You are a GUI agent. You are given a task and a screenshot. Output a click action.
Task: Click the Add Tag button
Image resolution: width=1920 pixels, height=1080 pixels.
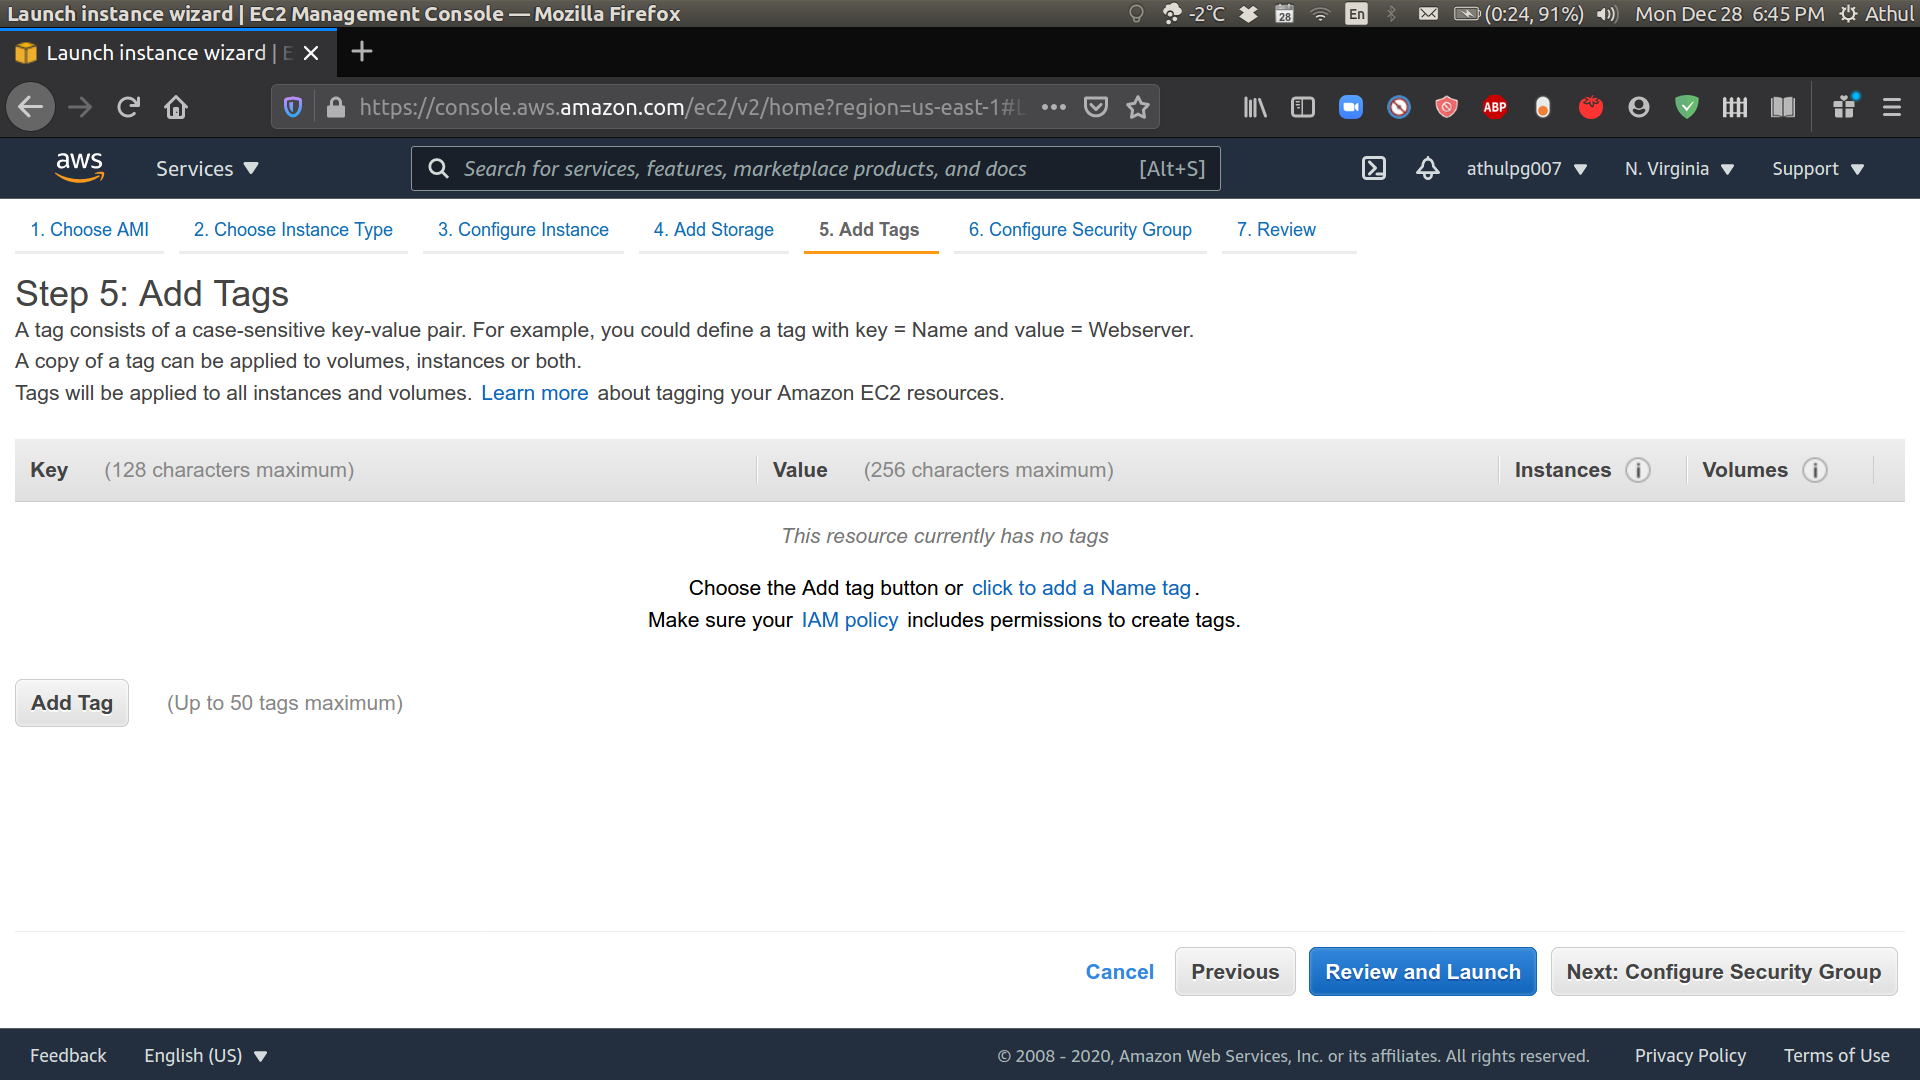(x=71, y=703)
